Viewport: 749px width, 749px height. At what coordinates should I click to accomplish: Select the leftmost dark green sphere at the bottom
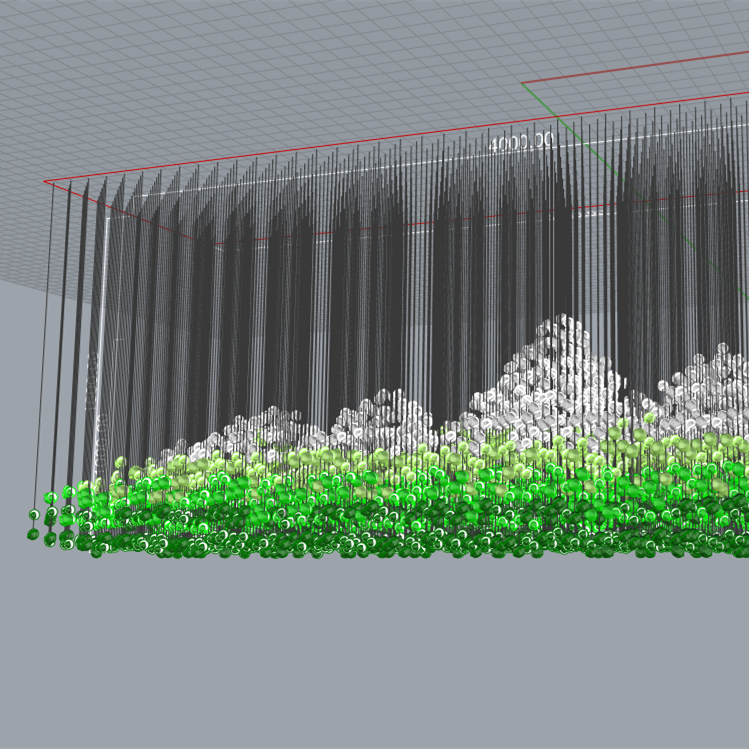(x=34, y=534)
